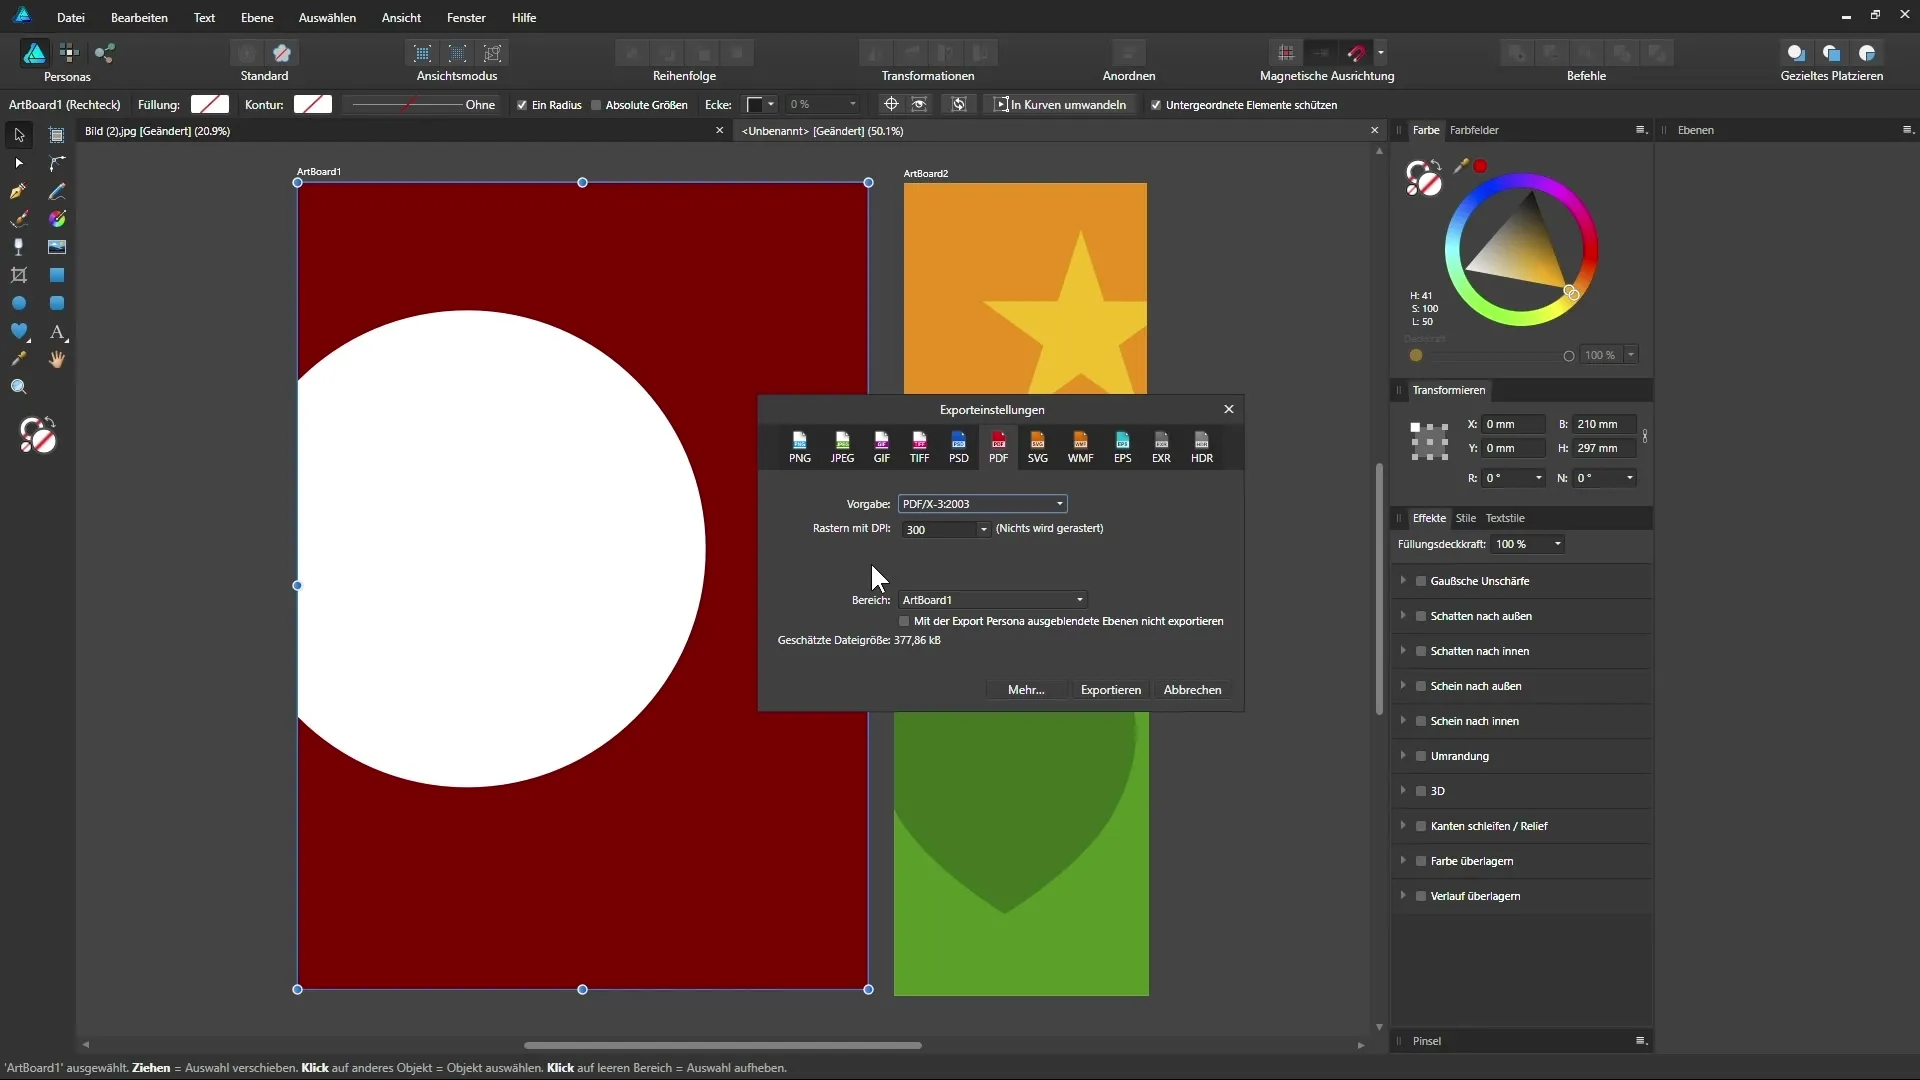Select the Pen tool

pyautogui.click(x=19, y=191)
